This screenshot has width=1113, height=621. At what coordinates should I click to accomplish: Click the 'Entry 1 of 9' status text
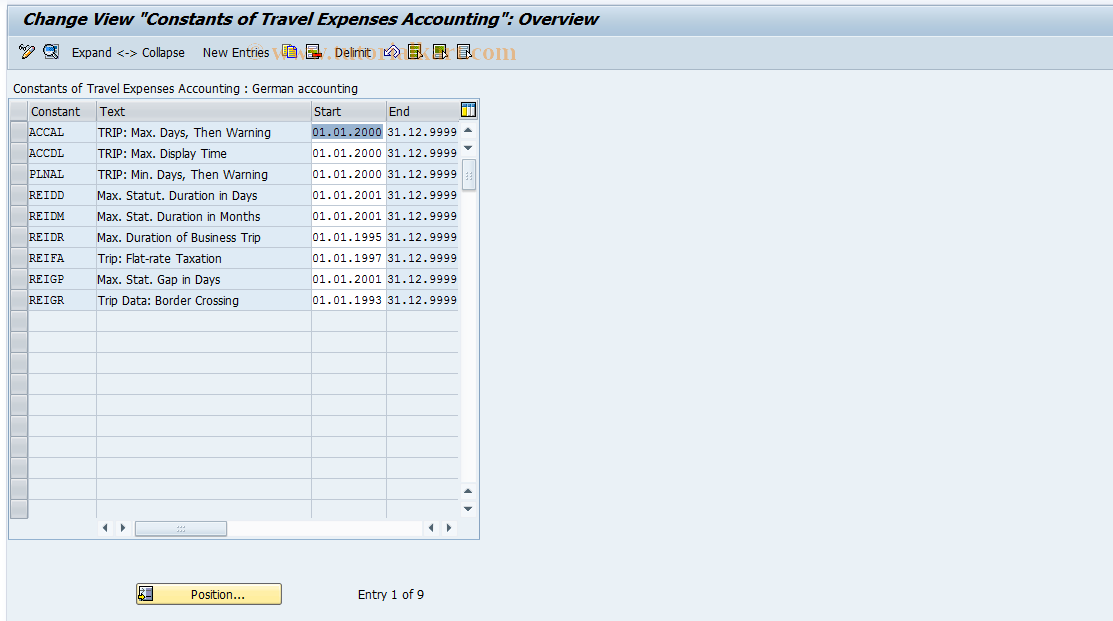tap(390, 595)
